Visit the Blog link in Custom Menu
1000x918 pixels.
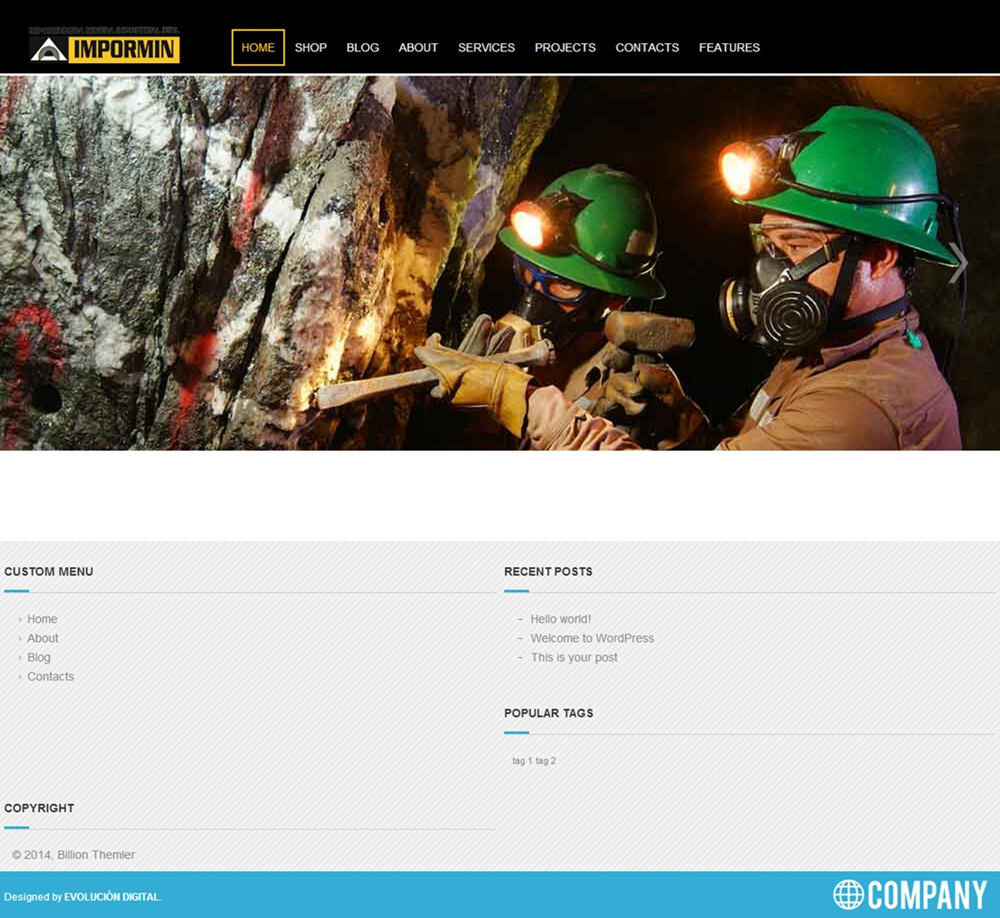pos(39,657)
